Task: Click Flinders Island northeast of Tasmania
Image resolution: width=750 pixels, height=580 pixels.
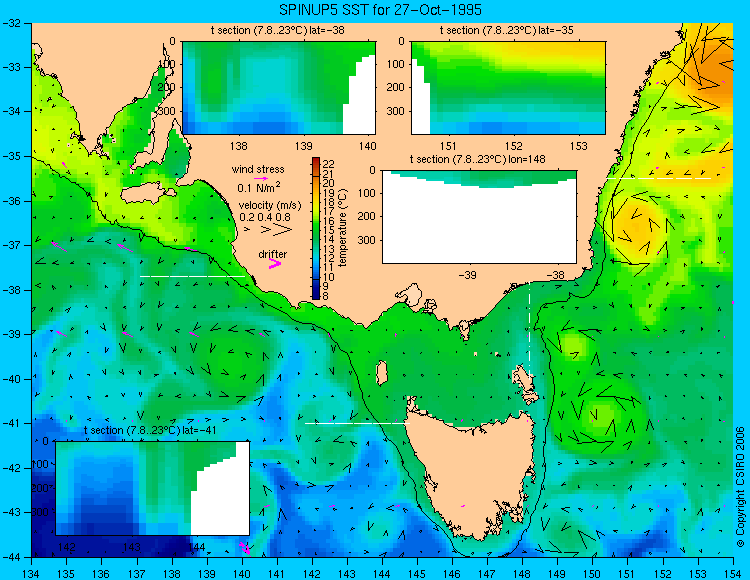Action: tap(525, 383)
